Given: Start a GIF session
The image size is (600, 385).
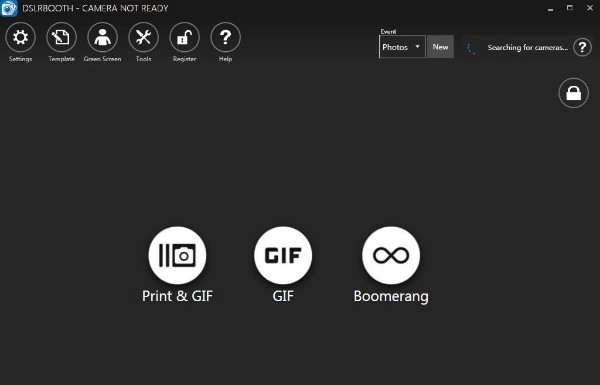Looking at the screenshot, I should 283,255.
